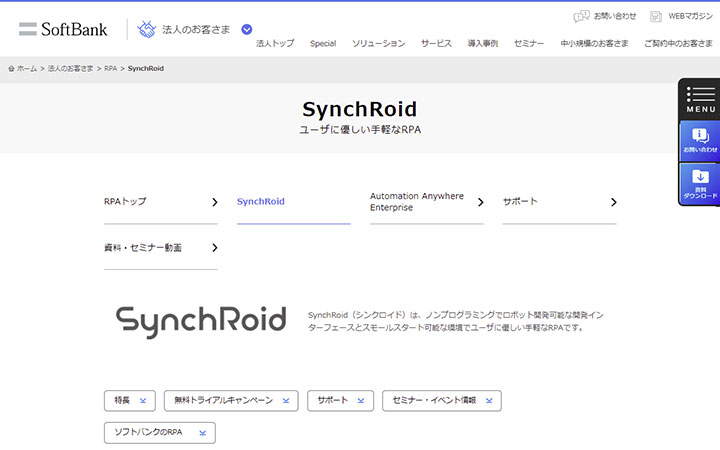This screenshot has width=720, height=450.
Task: Jump to セミナー・イベント情報 section
Action: click(x=442, y=401)
